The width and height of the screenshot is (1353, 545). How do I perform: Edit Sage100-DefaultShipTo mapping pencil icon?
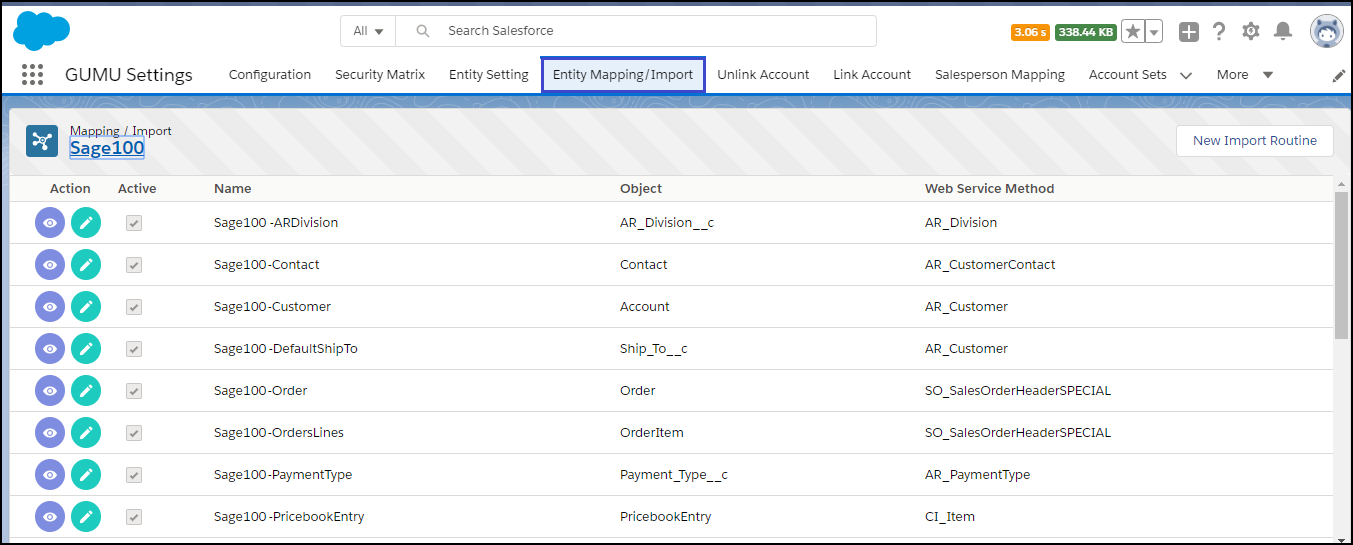click(x=86, y=349)
